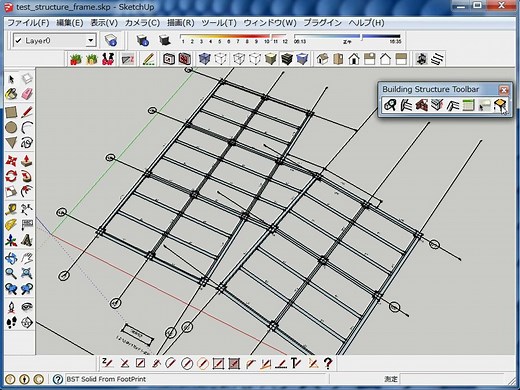Select the Section Plane tool
Image resolution: width=520 pixels, height=390 pixels.
27,322
